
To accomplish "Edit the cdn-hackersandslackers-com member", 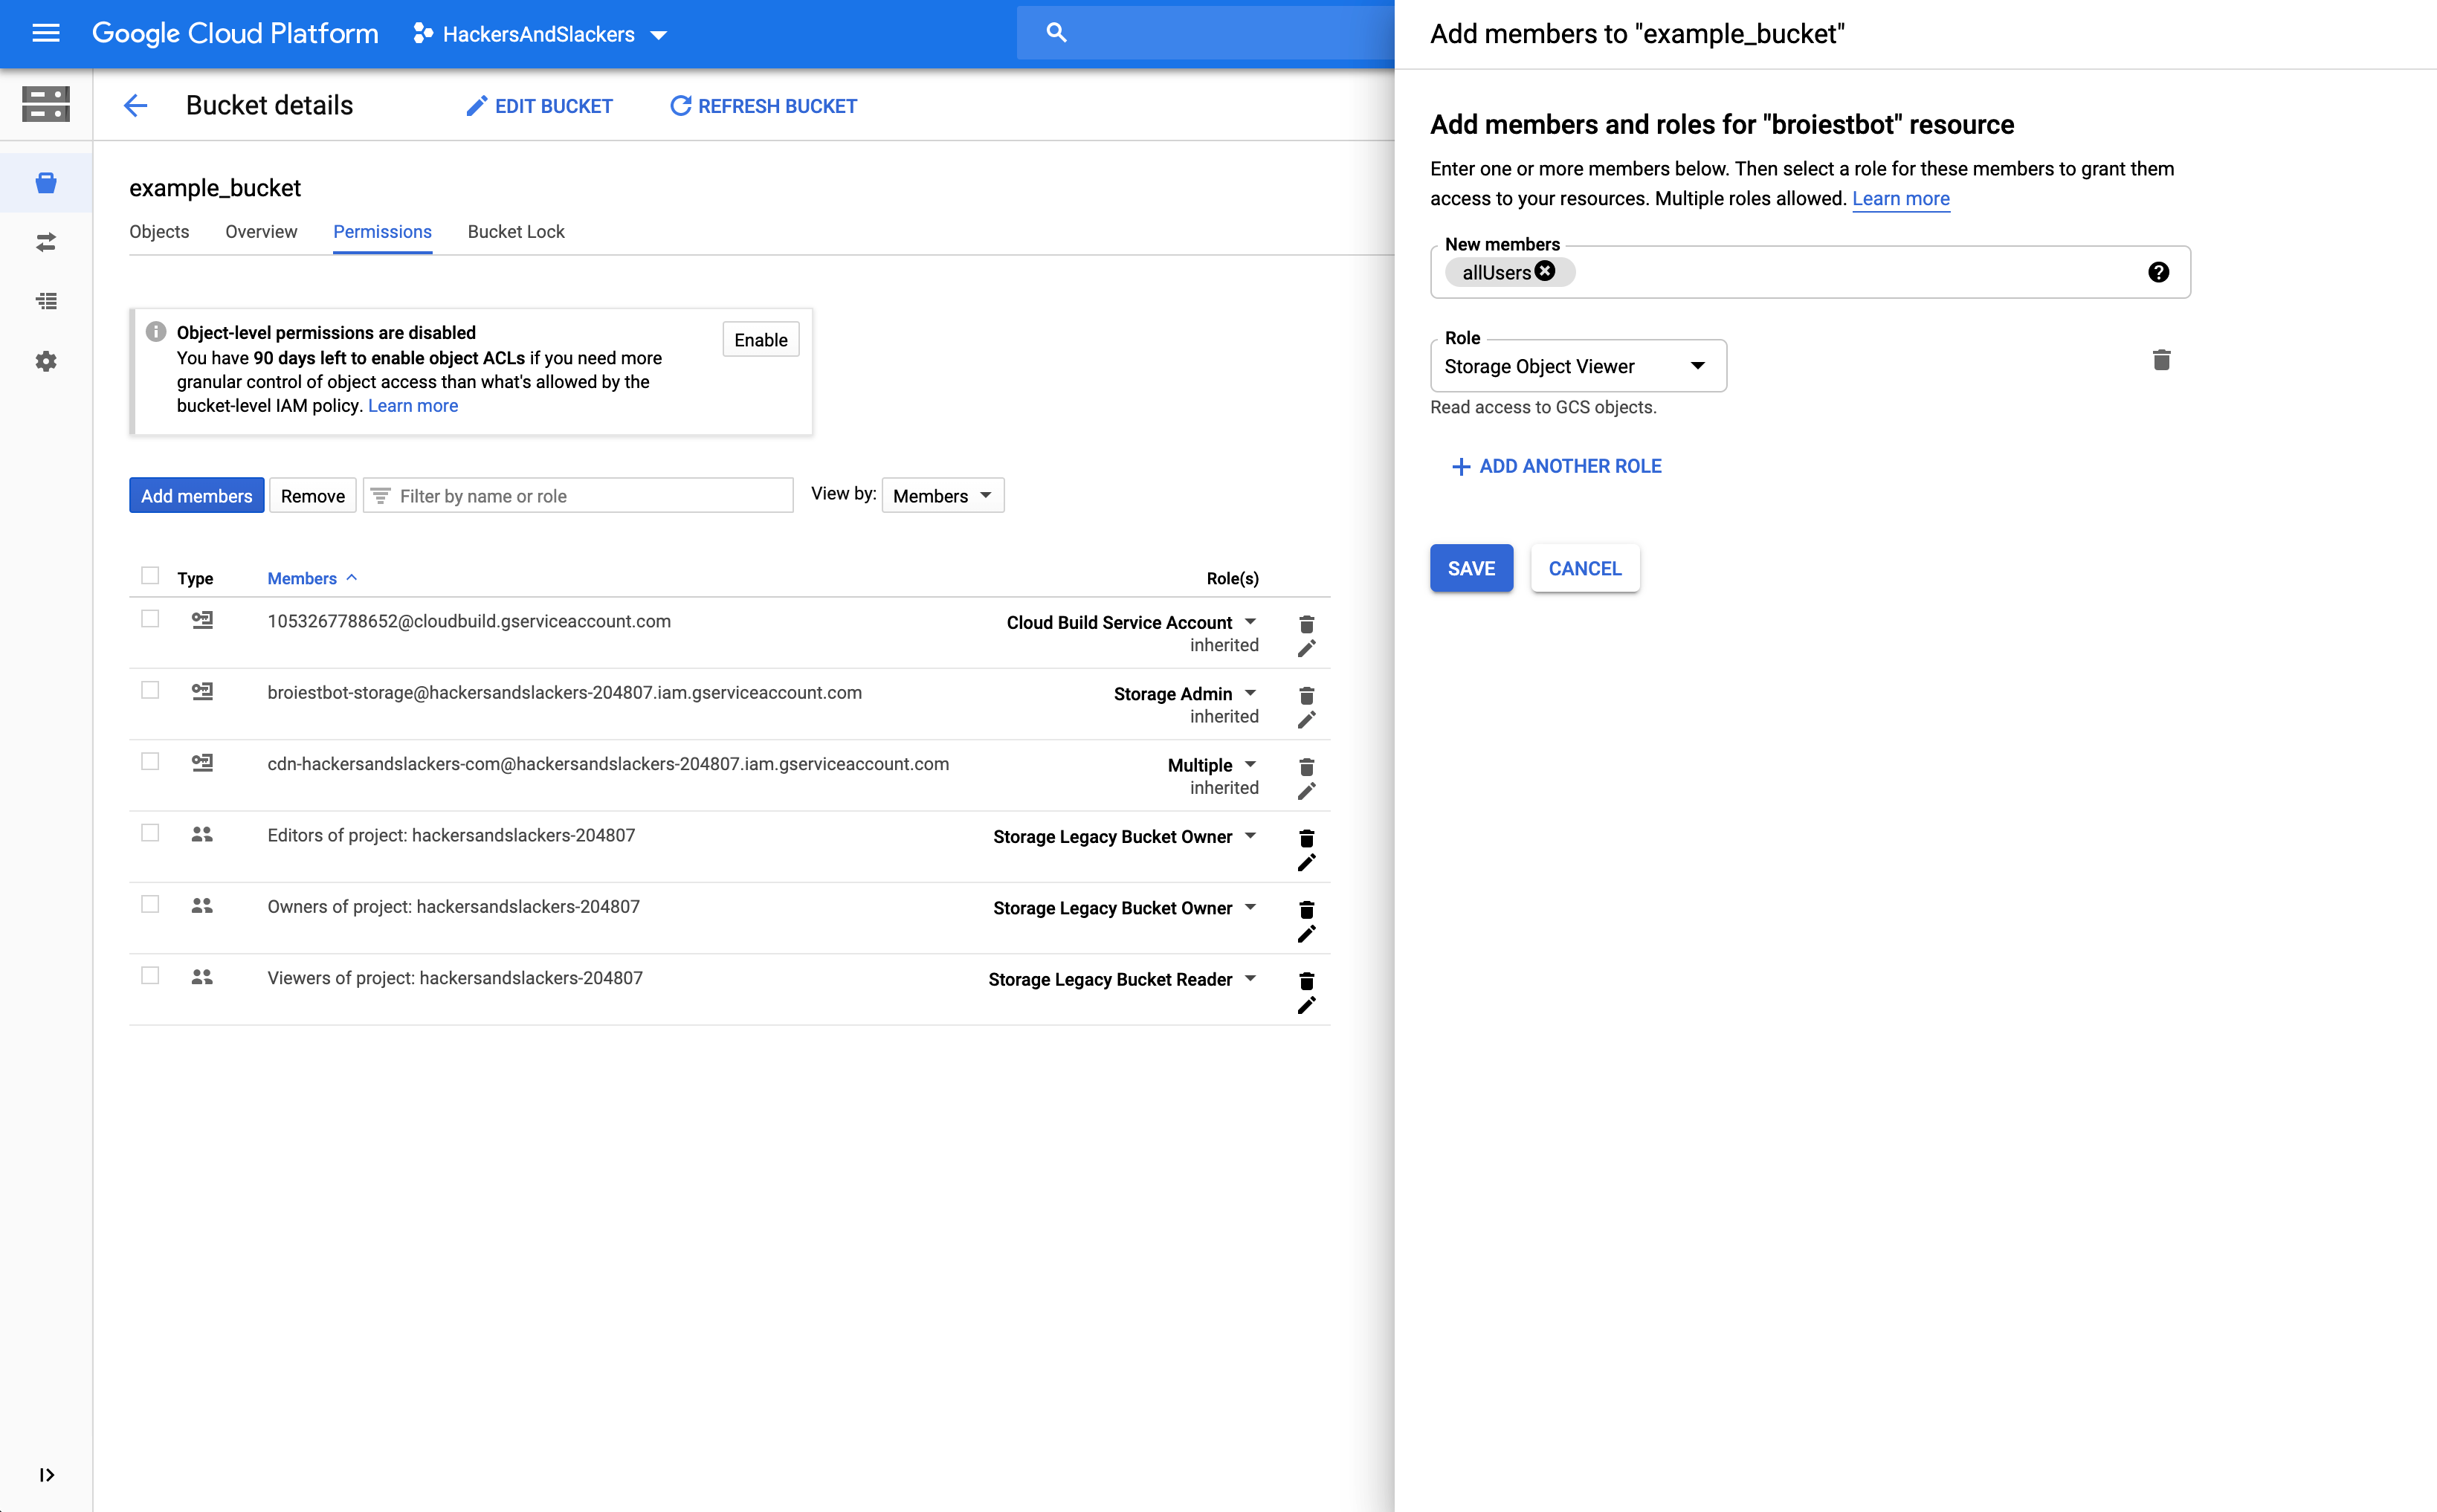I will pos(1306,791).
